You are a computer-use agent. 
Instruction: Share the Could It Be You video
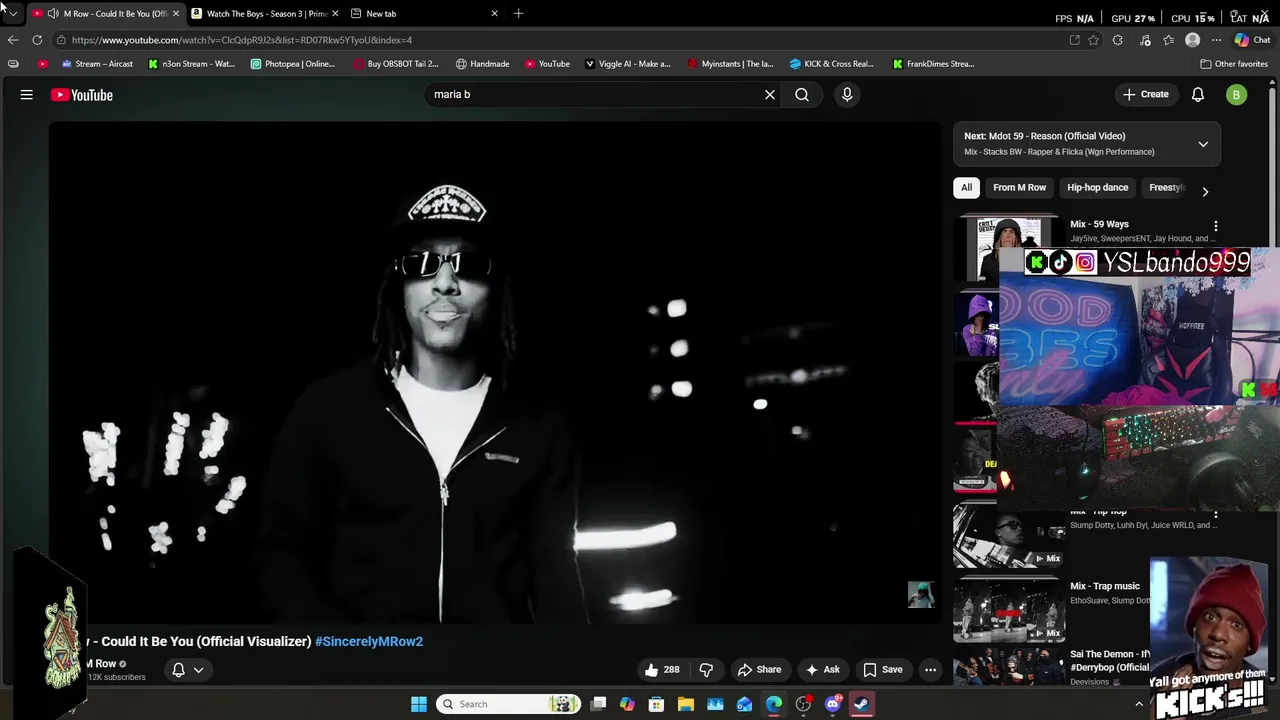pyautogui.click(x=759, y=670)
